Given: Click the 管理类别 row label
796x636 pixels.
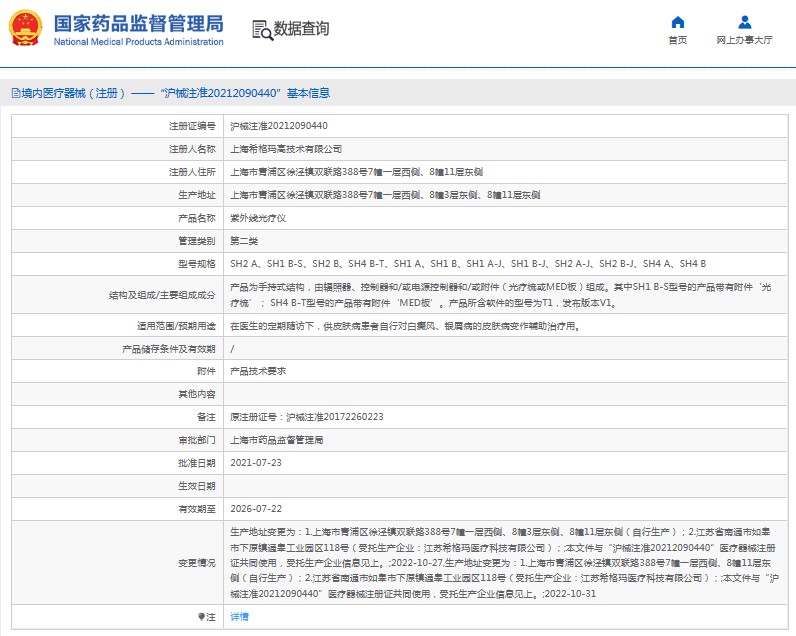Looking at the screenshot, I should tap(197, 241).
